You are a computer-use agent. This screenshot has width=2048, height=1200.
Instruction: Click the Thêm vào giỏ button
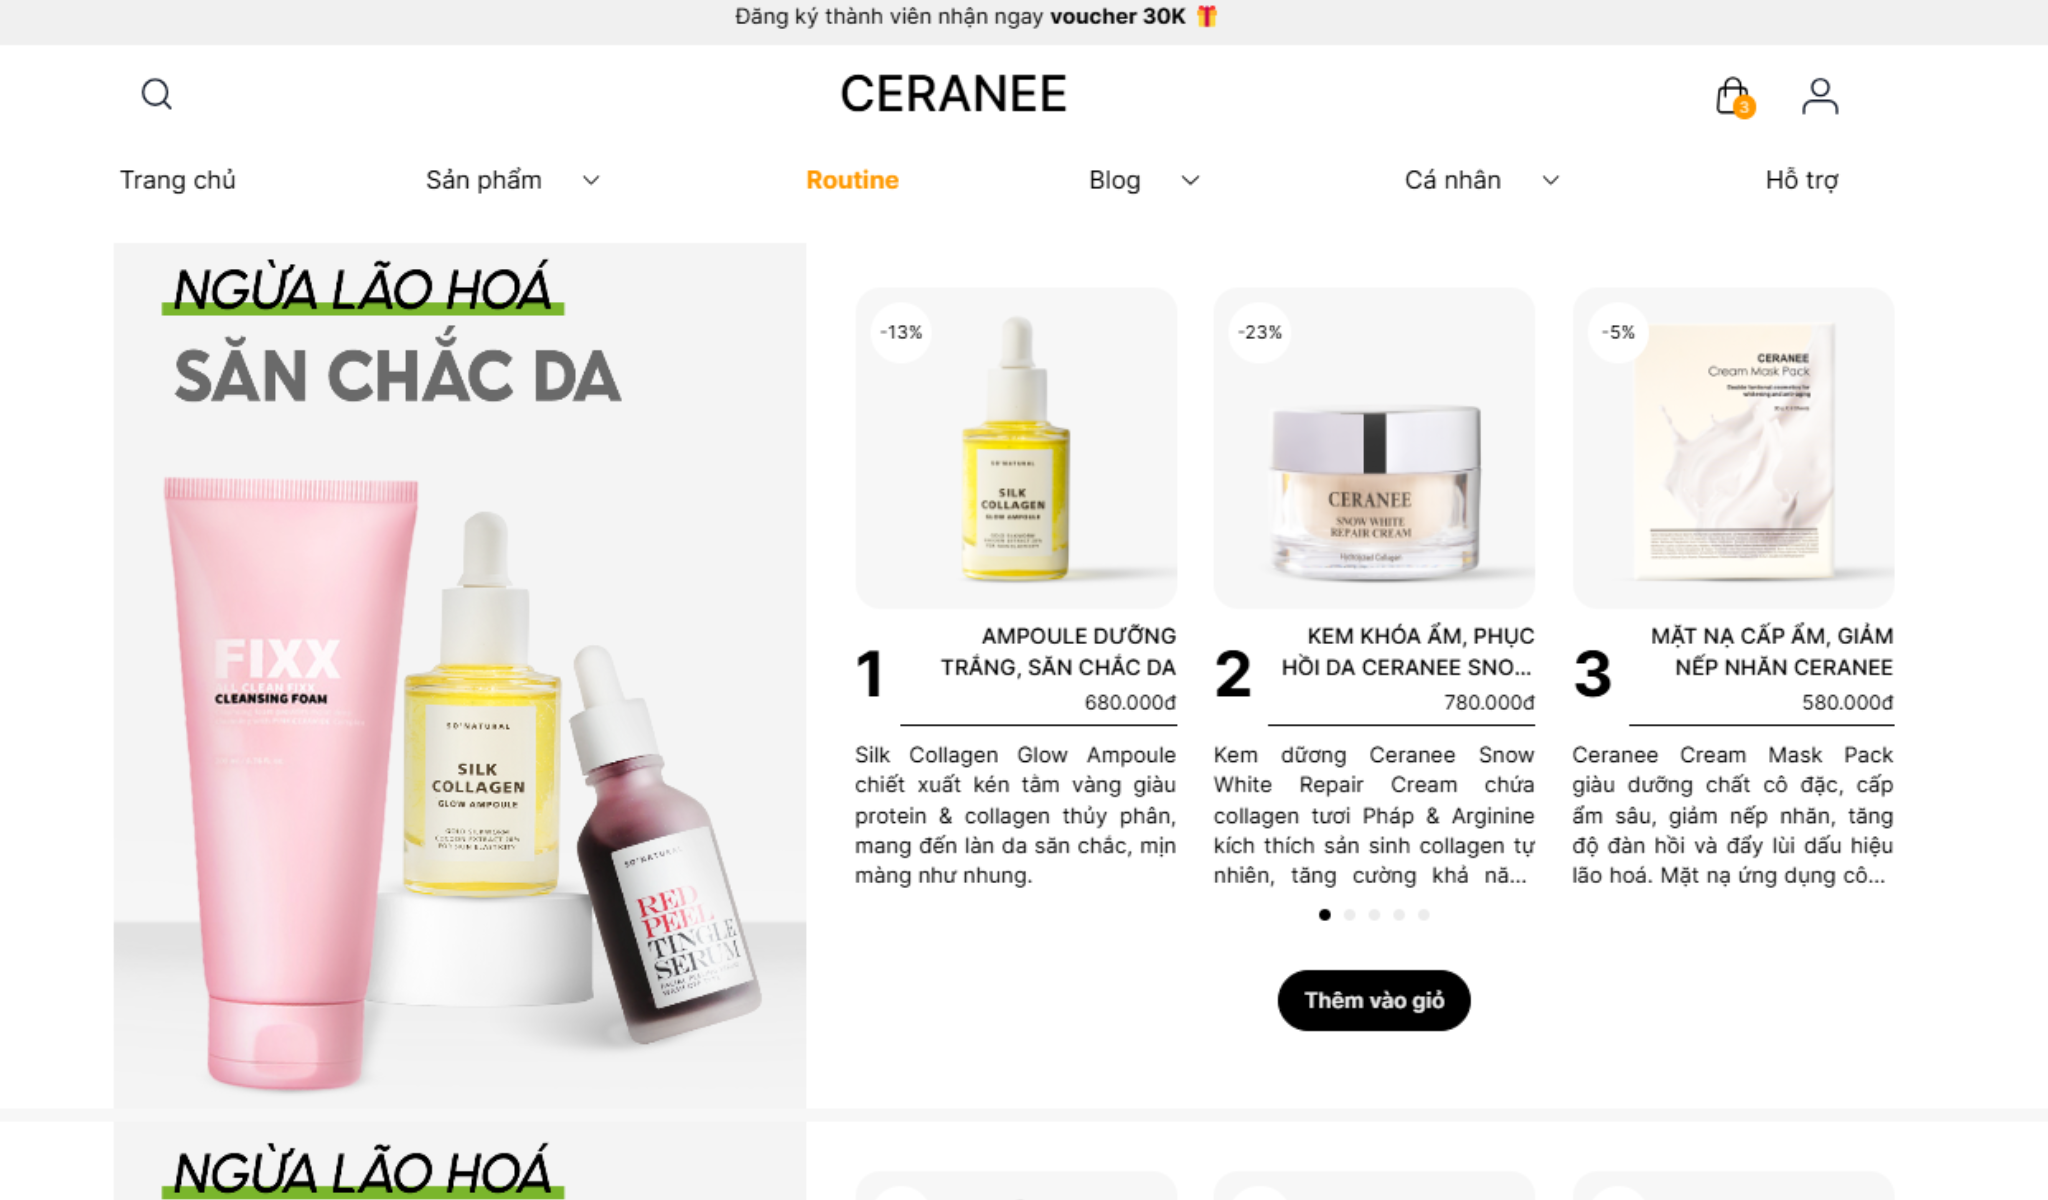[1374, 1000]
